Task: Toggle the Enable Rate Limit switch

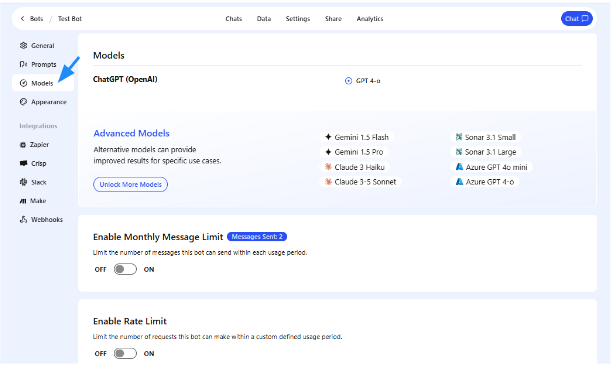Action: pos(125,353)
